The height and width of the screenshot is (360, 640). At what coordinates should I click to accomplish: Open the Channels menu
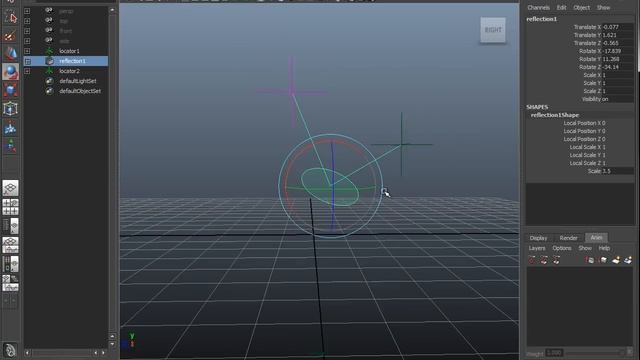click(x=538, y=7)
